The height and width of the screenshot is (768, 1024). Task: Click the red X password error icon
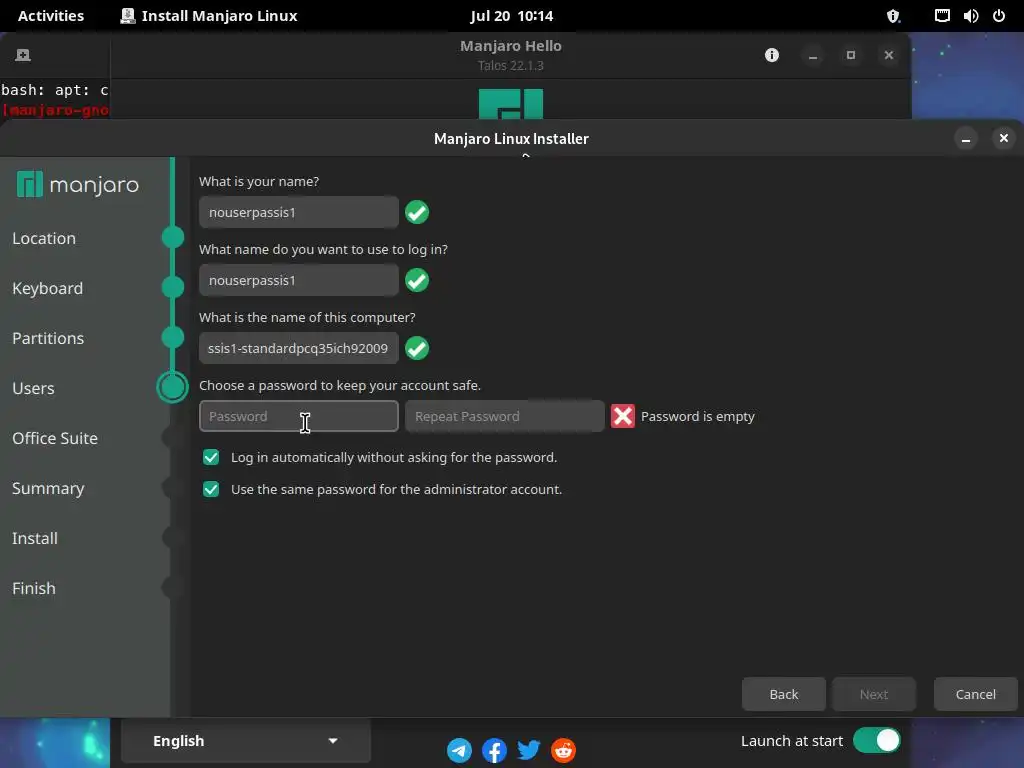(x=623, y=416)
